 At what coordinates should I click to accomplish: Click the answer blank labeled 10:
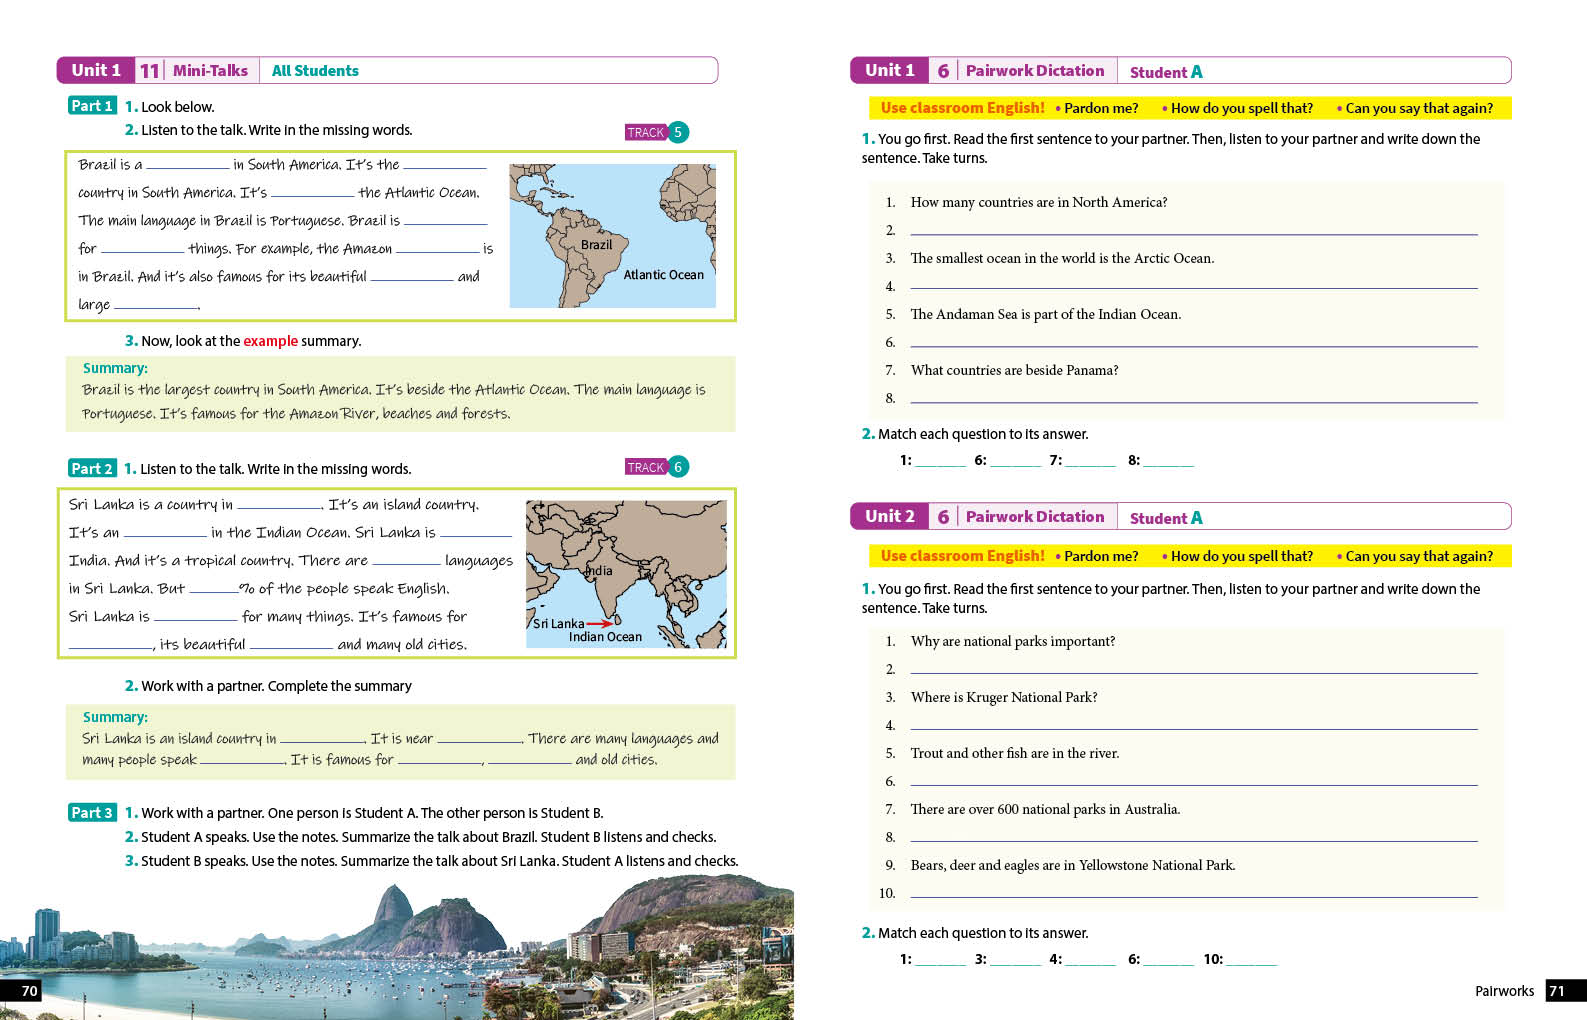click(1251, 960)
